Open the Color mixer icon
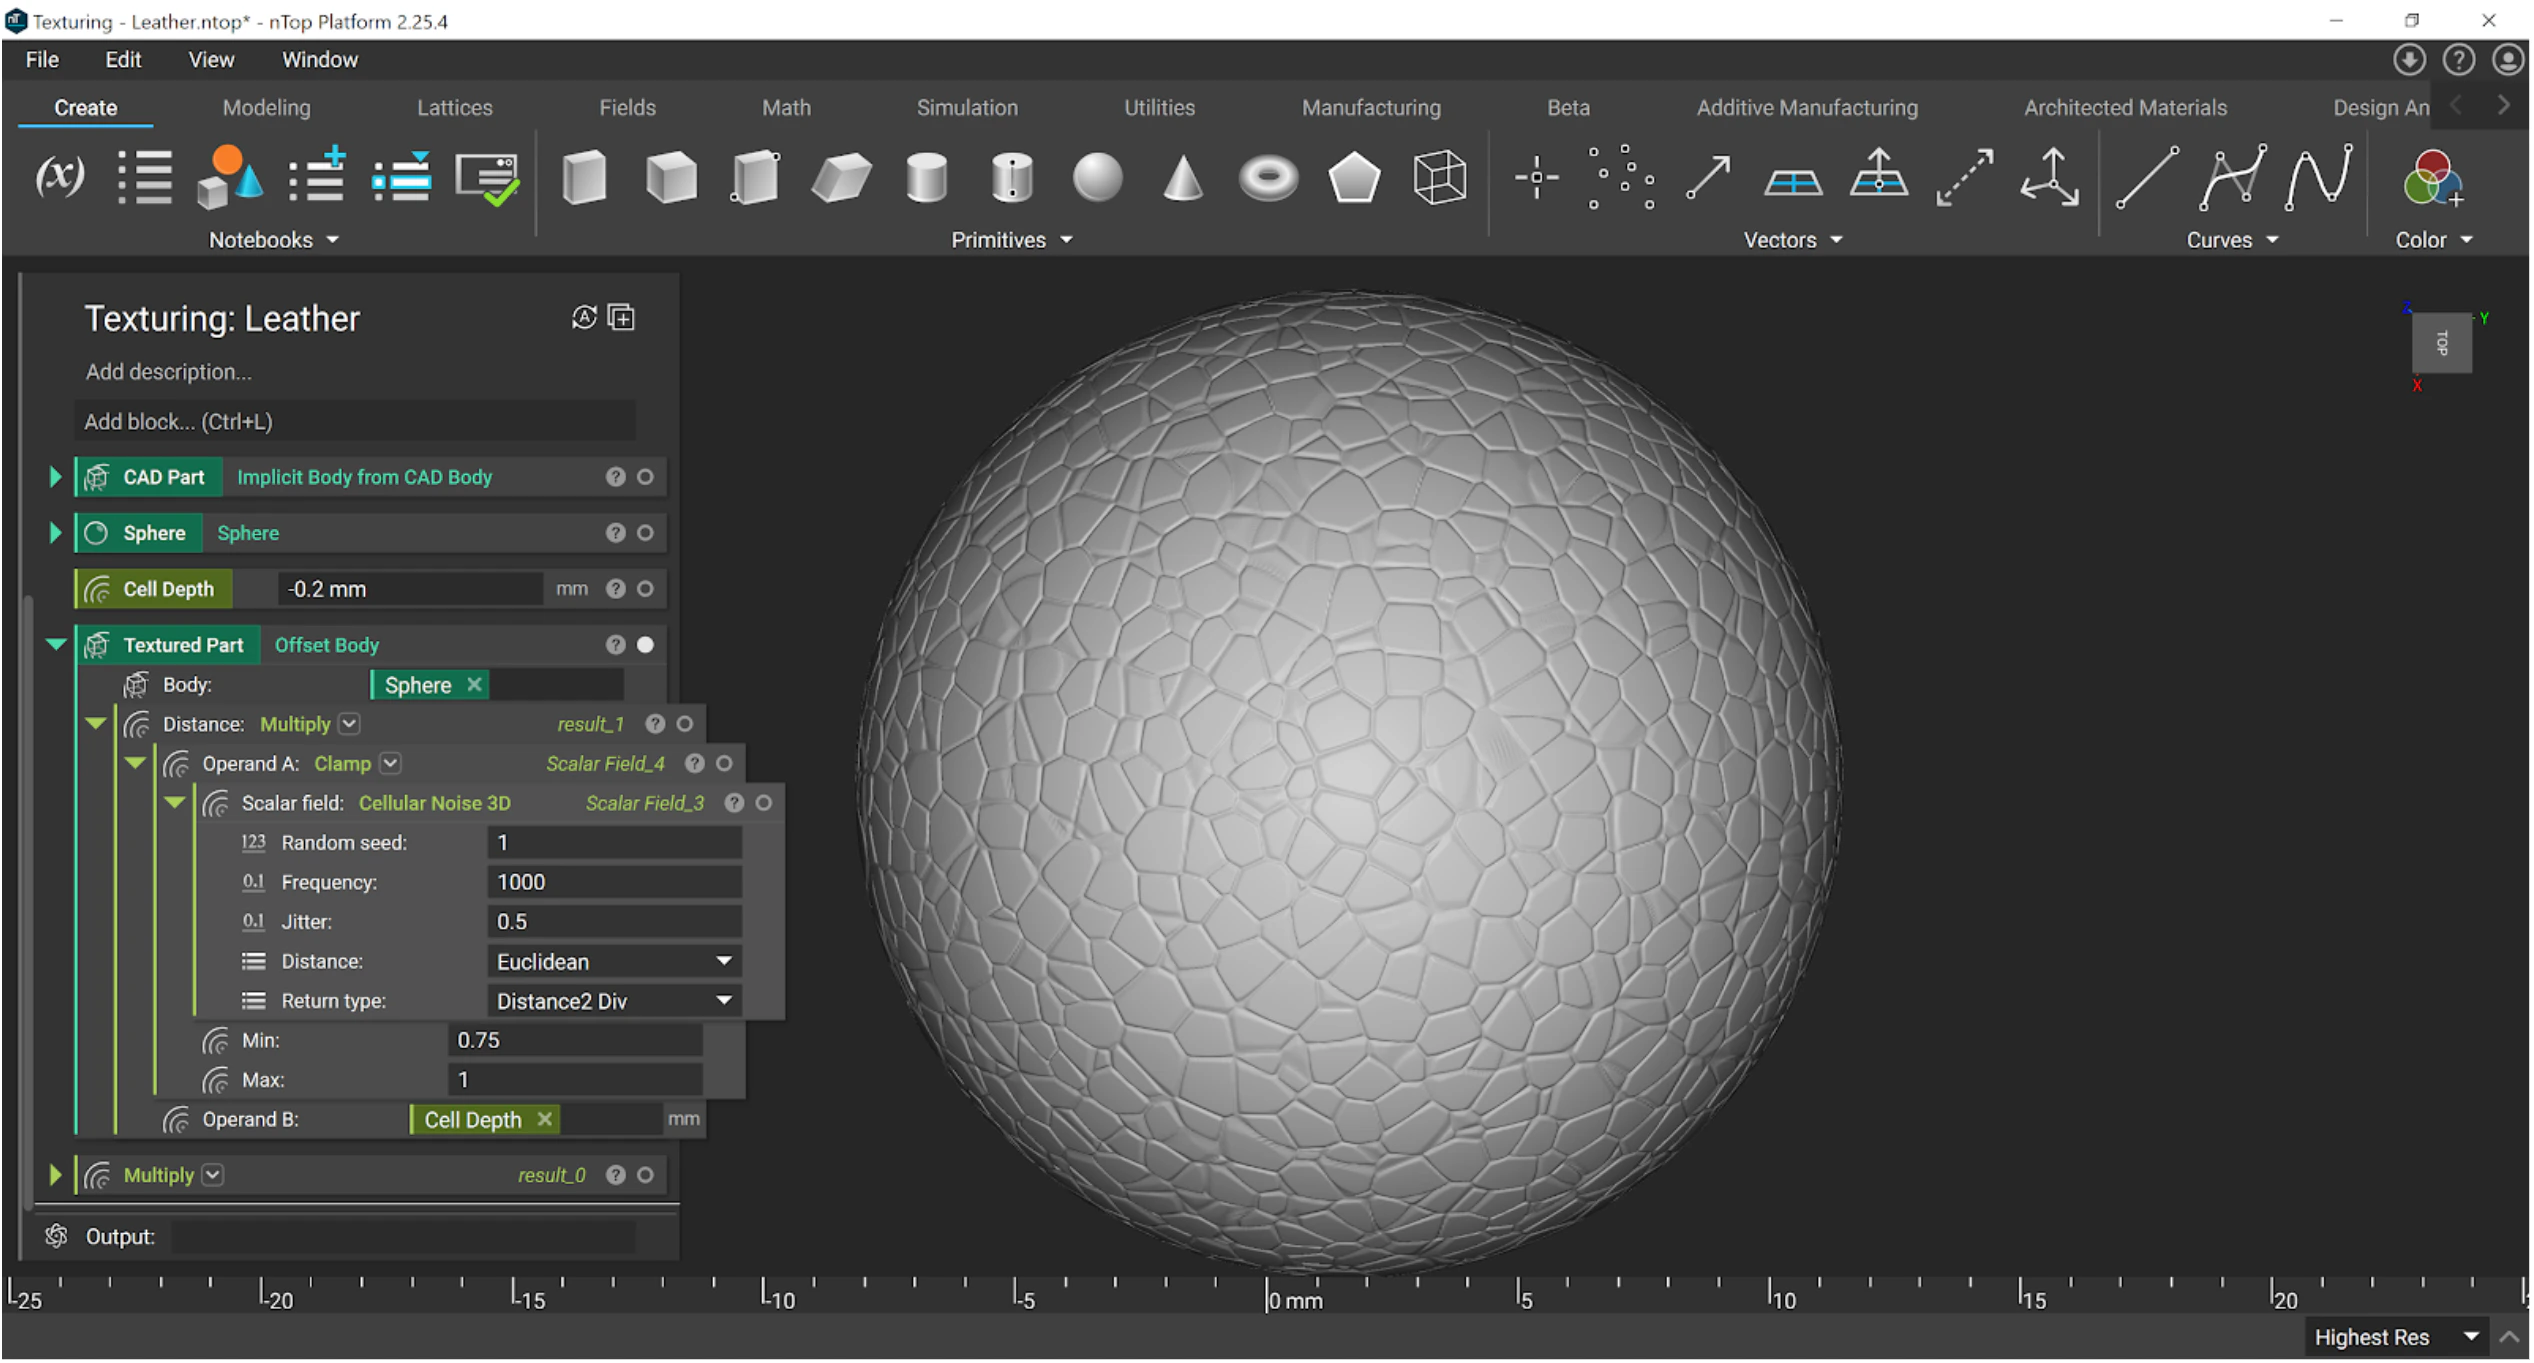Image resolution: width=2534 pixels, height=1363 pixels. (x=2432, y=179)
